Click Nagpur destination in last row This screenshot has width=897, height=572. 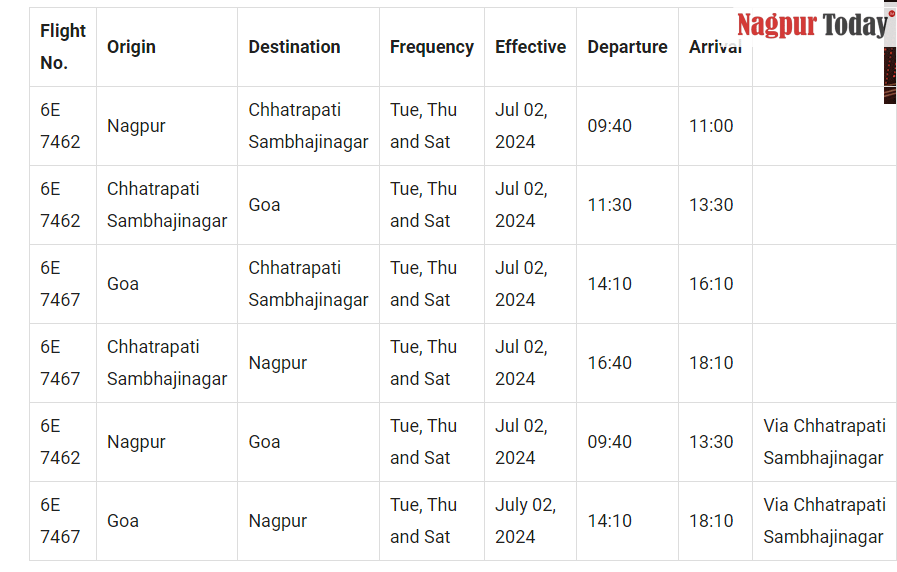[277, 521]
